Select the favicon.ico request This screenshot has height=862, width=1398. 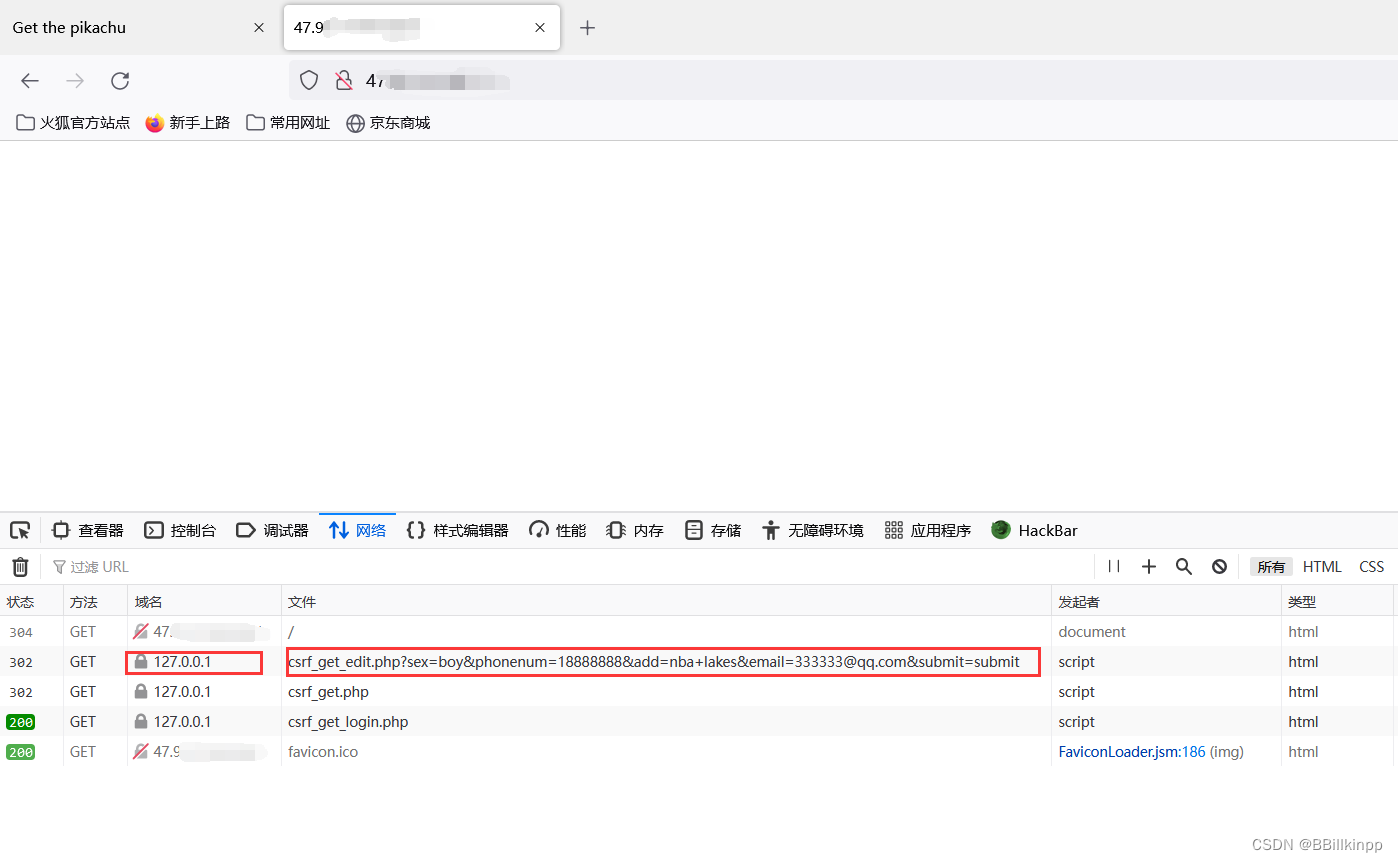pyautogui.click(x=699, y=752)
